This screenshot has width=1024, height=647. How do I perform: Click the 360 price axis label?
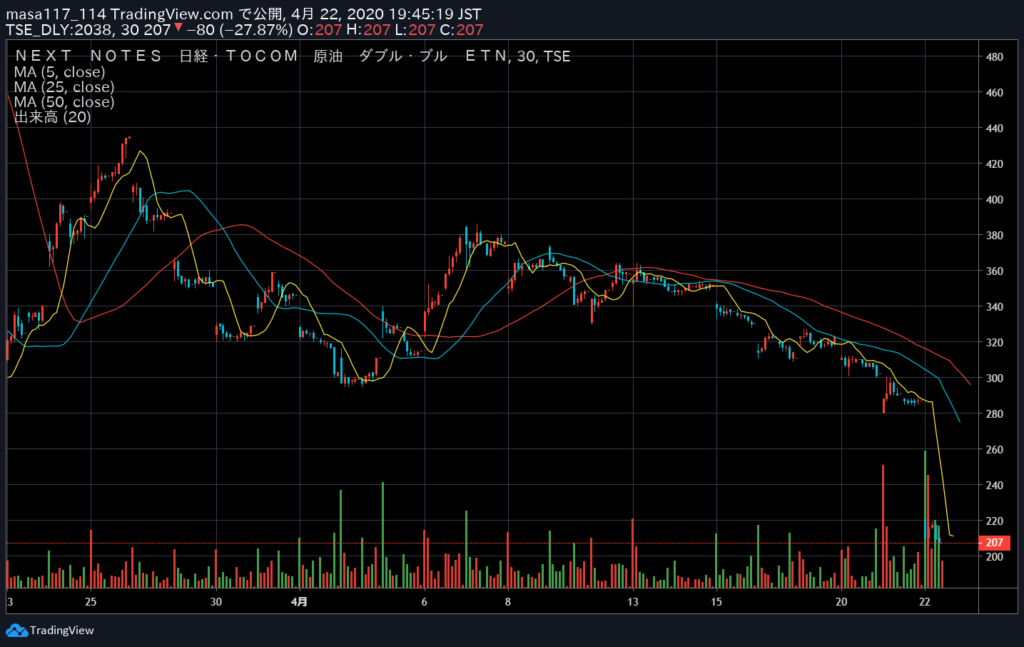point(994,271)
